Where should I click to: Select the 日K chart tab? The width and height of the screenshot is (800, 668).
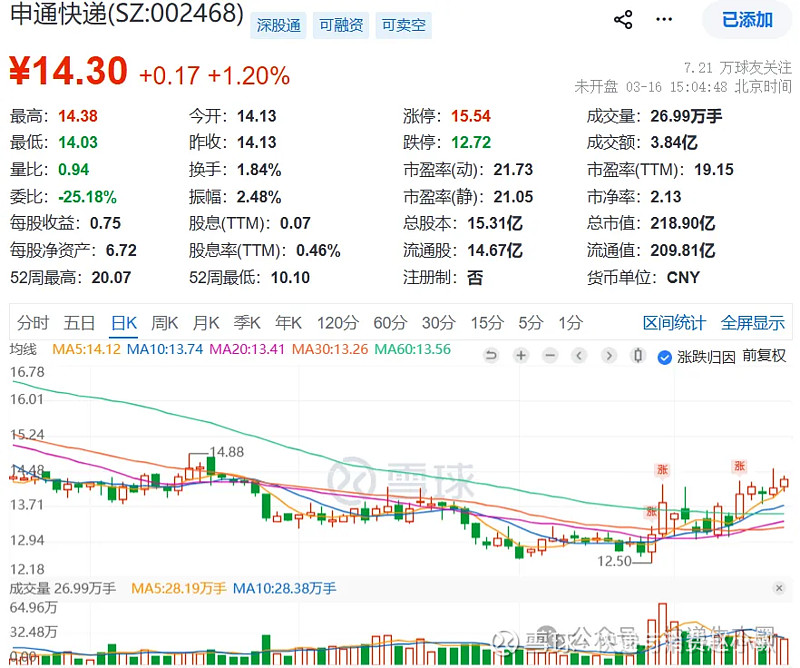coord(124,323)
